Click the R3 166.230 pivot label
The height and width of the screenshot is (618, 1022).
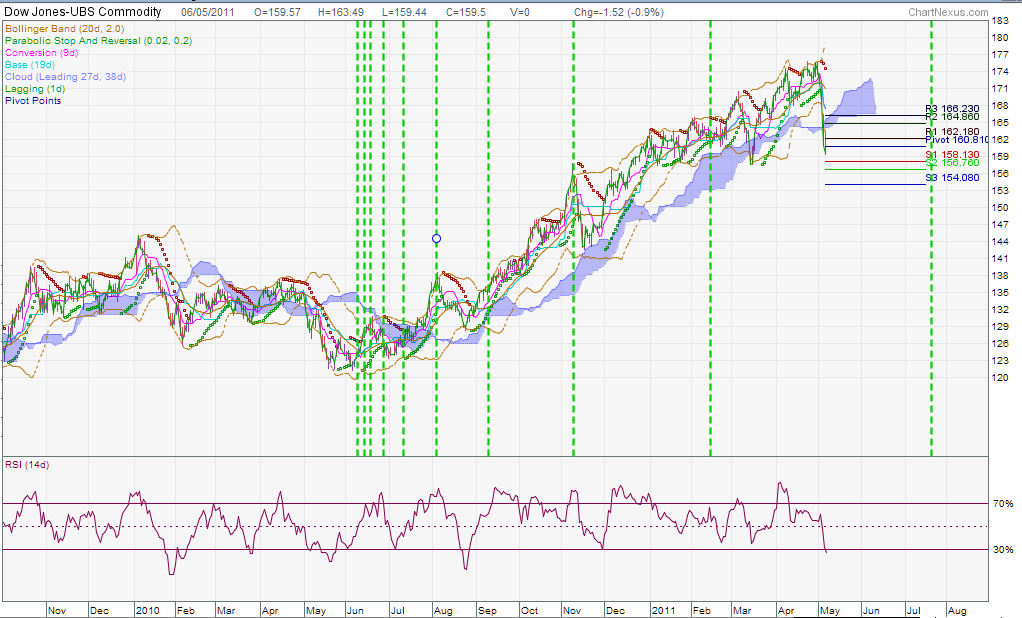(x=952, y=109)
